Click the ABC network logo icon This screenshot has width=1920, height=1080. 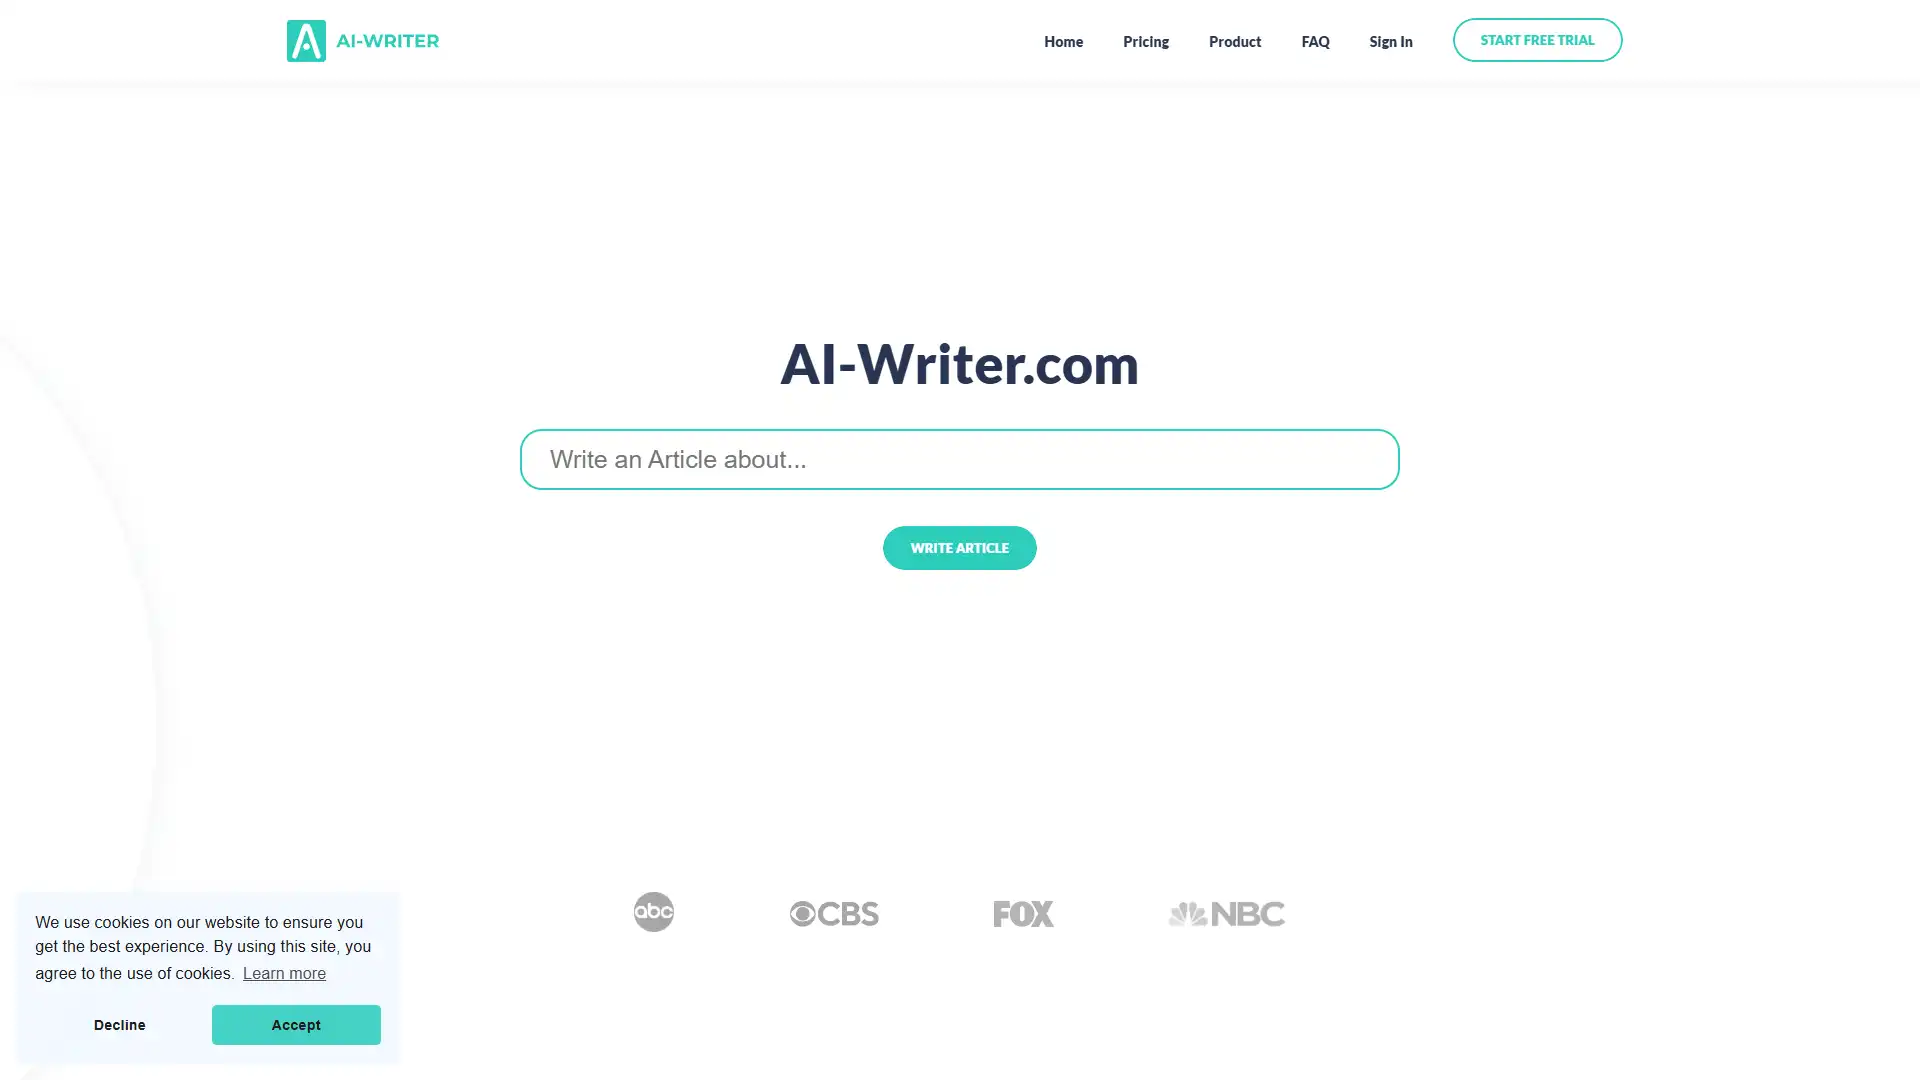(x=653, y=913)
